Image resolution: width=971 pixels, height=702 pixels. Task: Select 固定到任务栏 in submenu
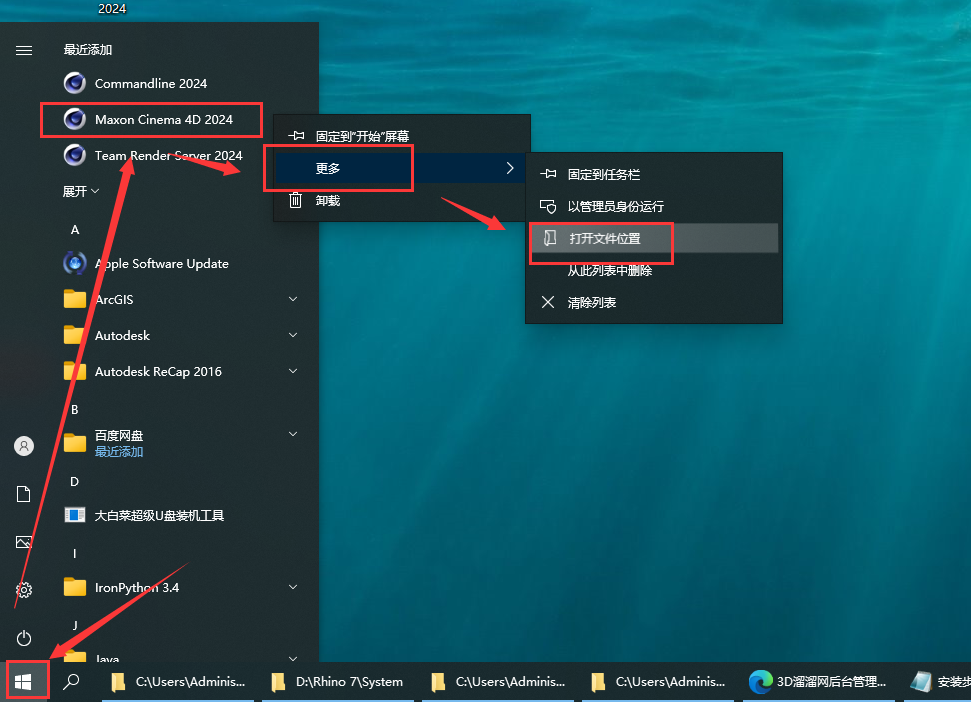(654, 174)
